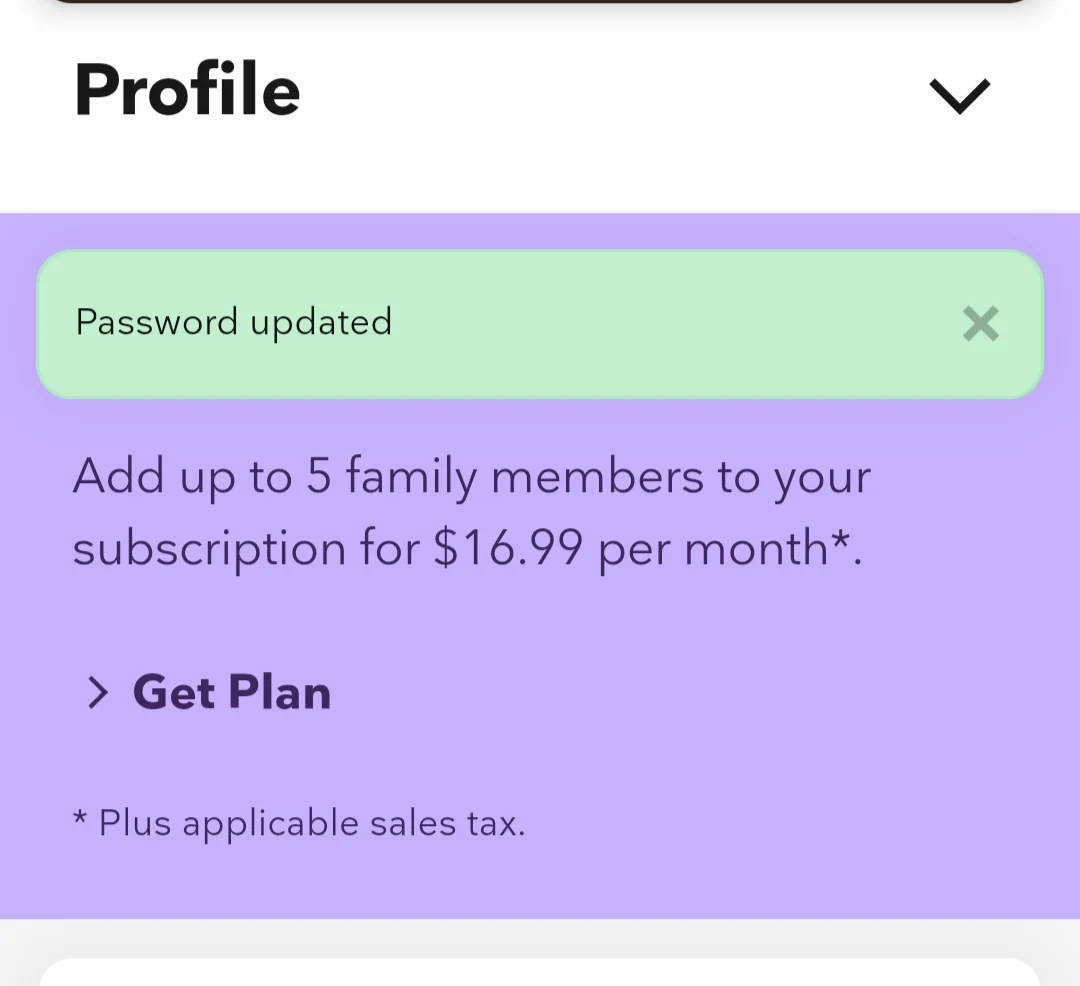
Task: Tap the dark bar above Profile
Action: pos(540,1)
